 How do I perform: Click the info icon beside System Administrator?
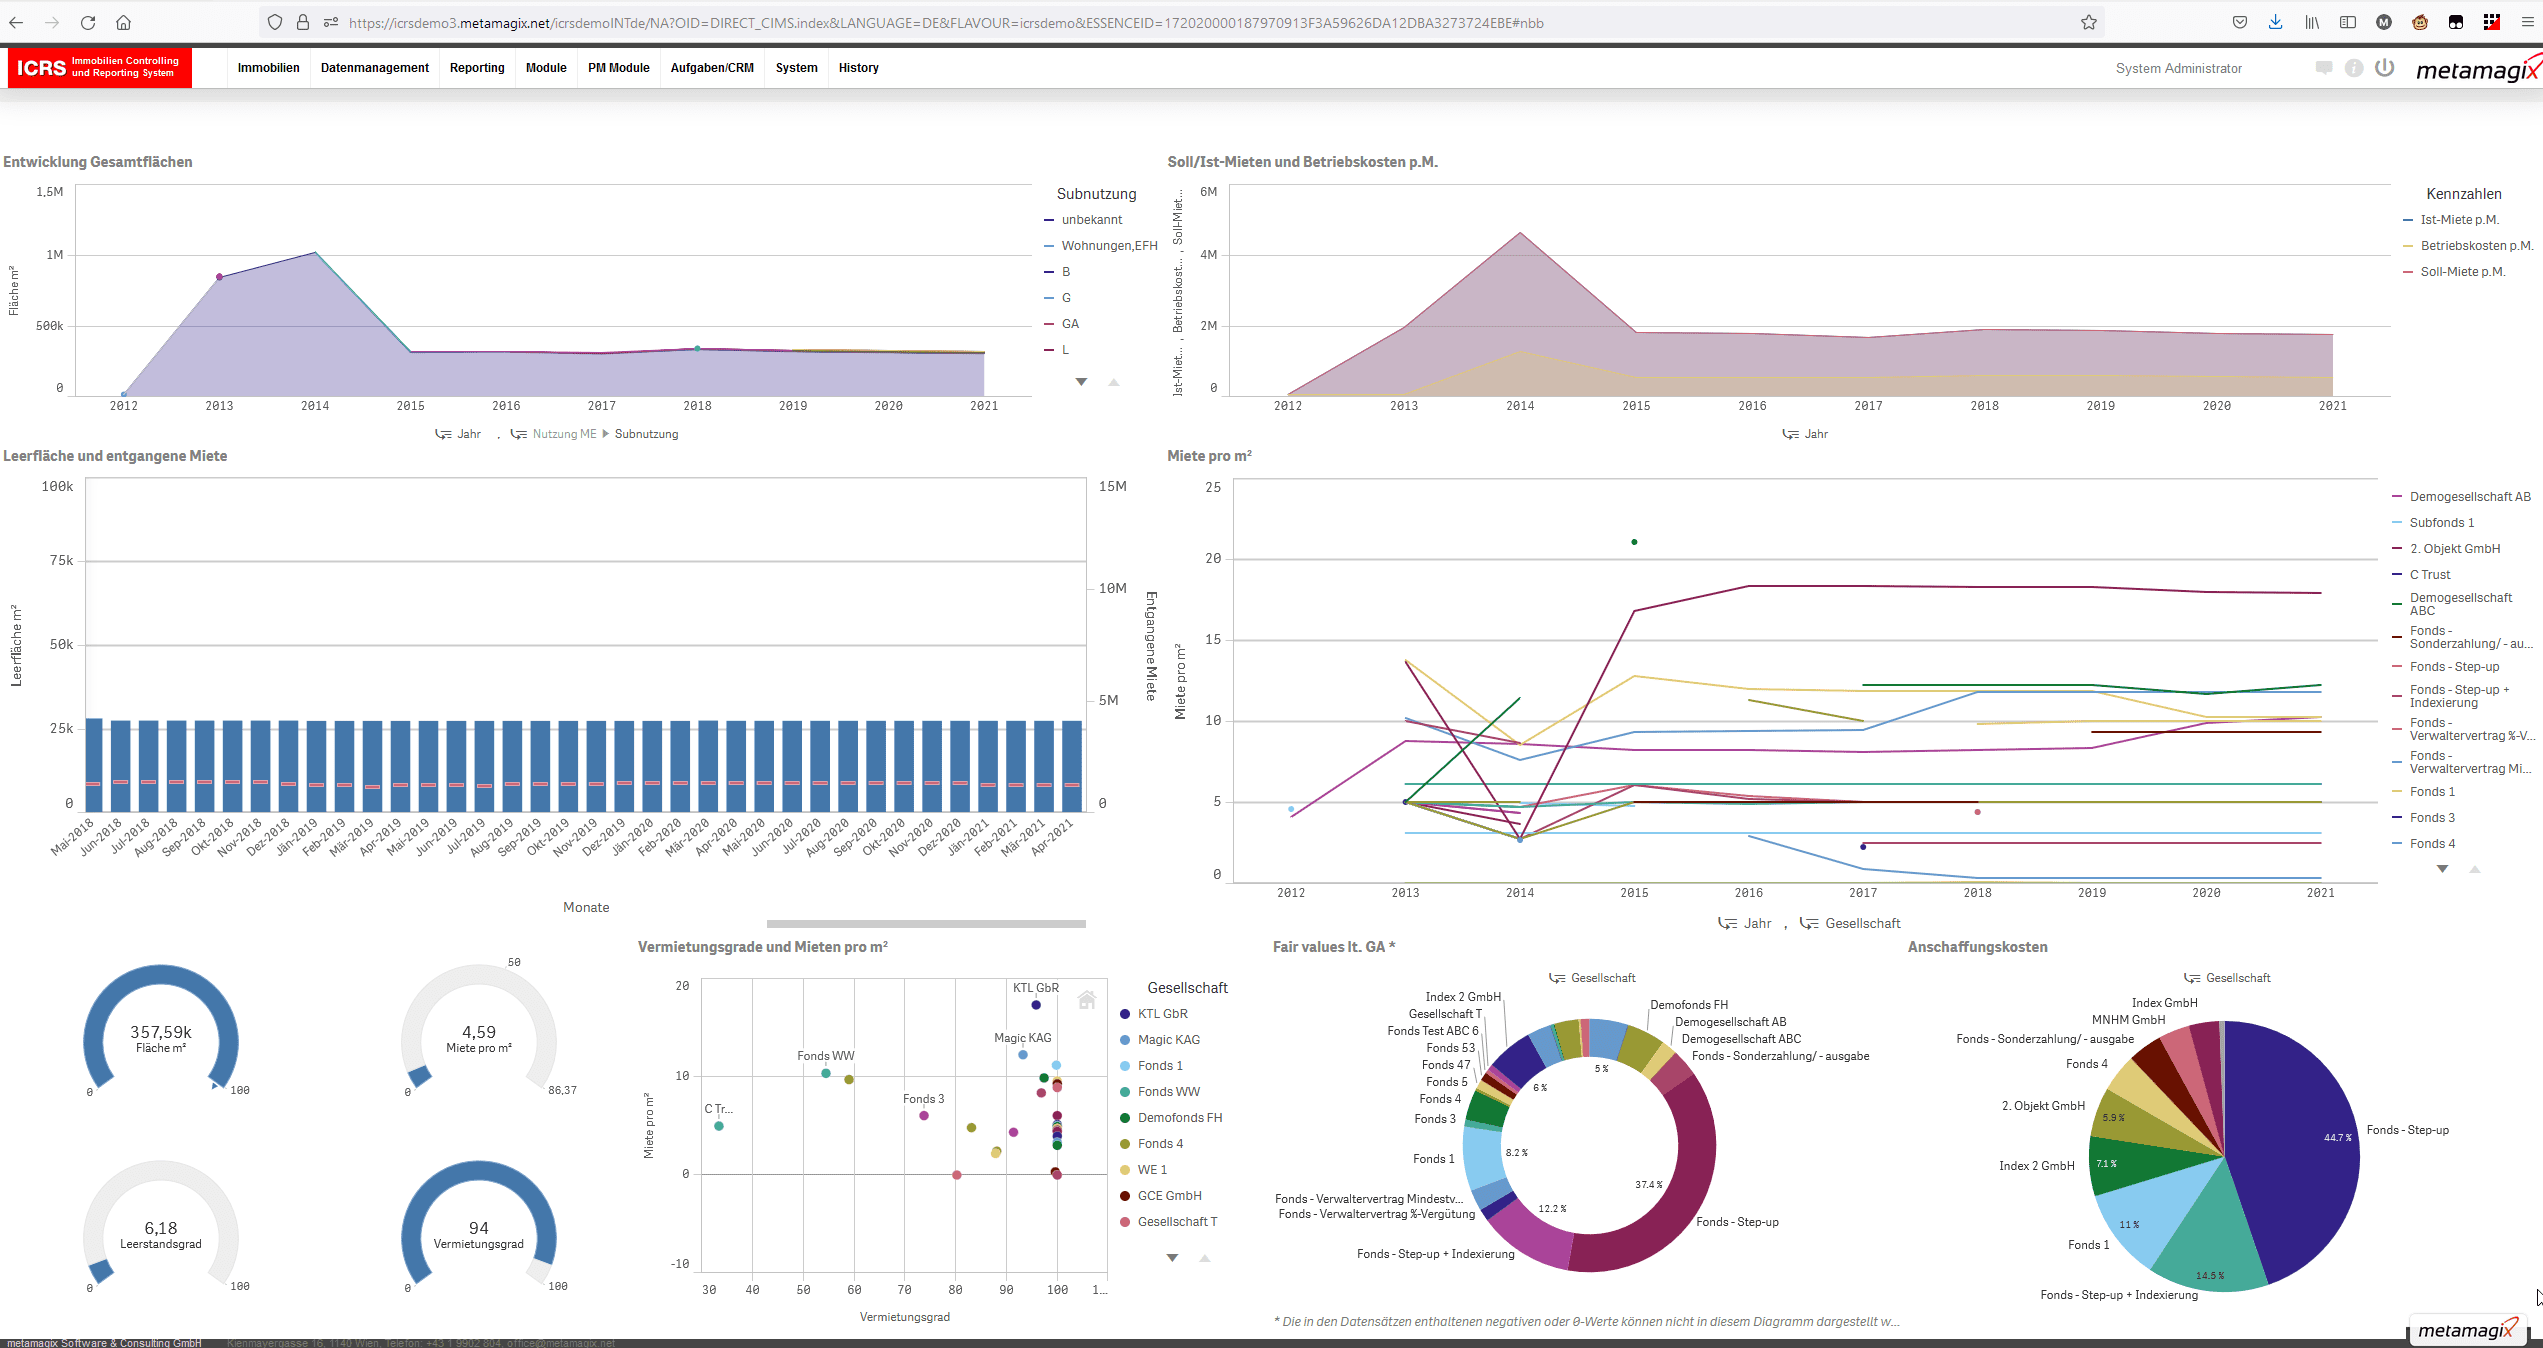pyautogui.click(x=2354, y=68)
